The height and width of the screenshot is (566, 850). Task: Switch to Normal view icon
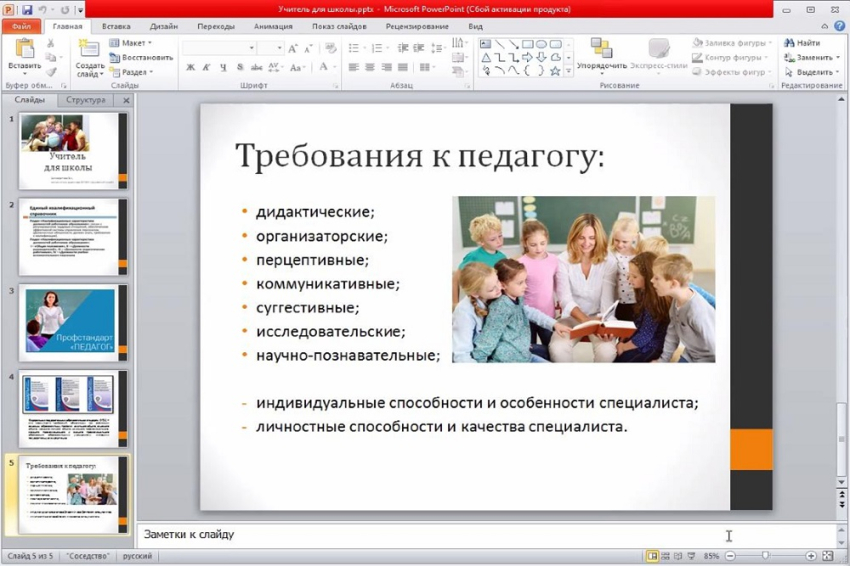click(x=652, y=556)
